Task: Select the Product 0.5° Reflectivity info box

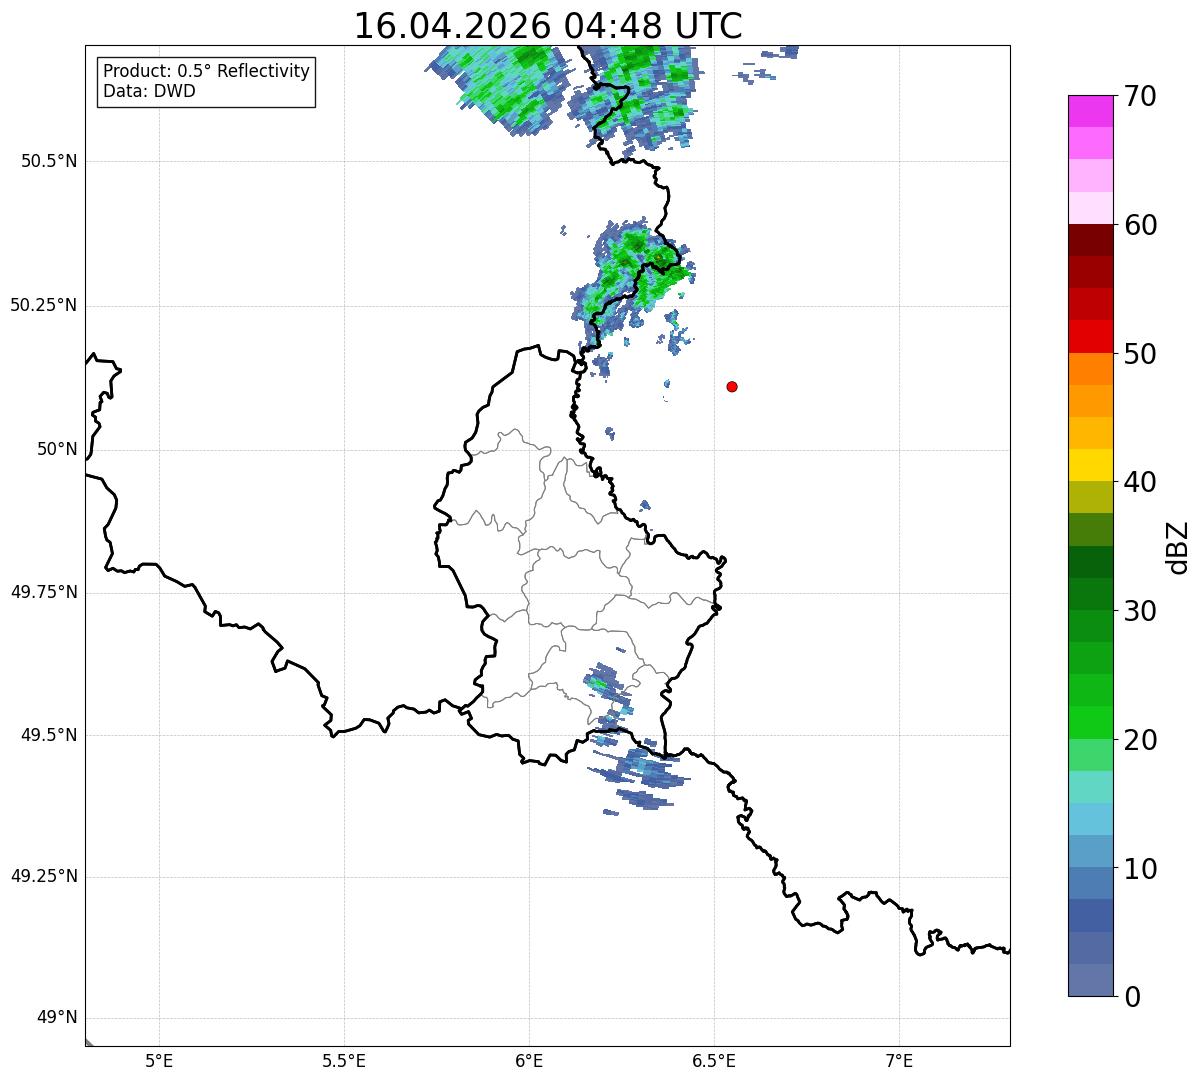Action: [x=206, y=82]
